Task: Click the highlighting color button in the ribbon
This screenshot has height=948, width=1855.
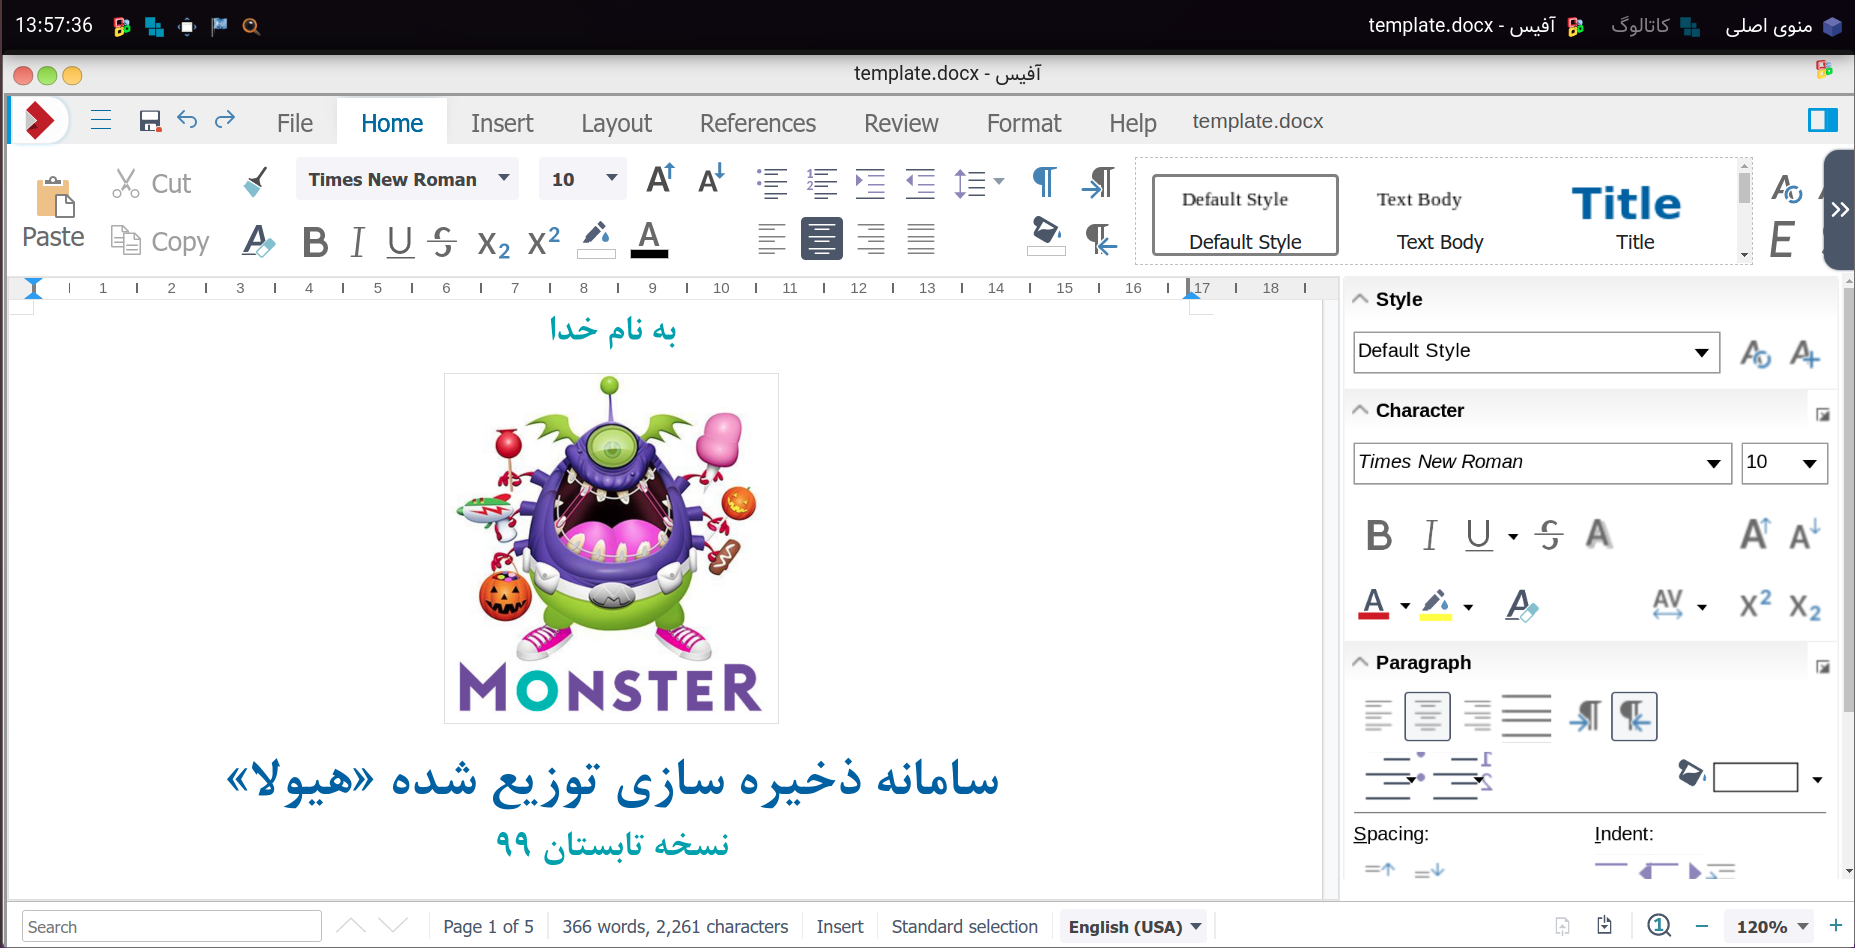Action: 596,240
